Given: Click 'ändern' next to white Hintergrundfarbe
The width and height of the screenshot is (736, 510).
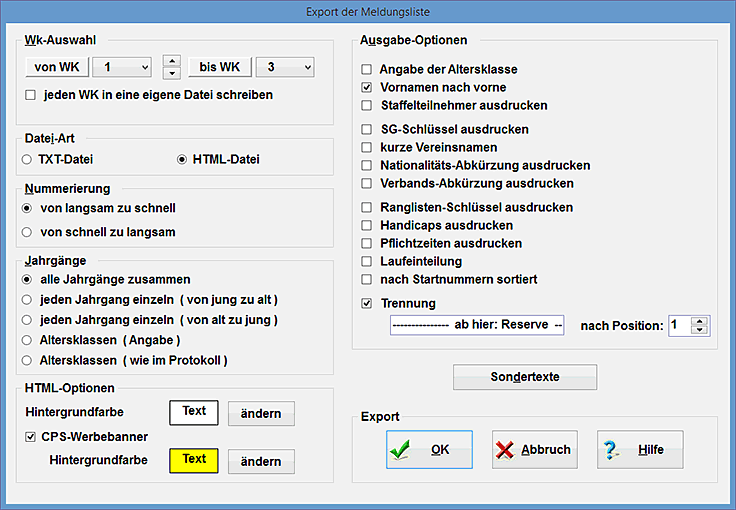Looking at the screenshot, I should tap(261, 413).
